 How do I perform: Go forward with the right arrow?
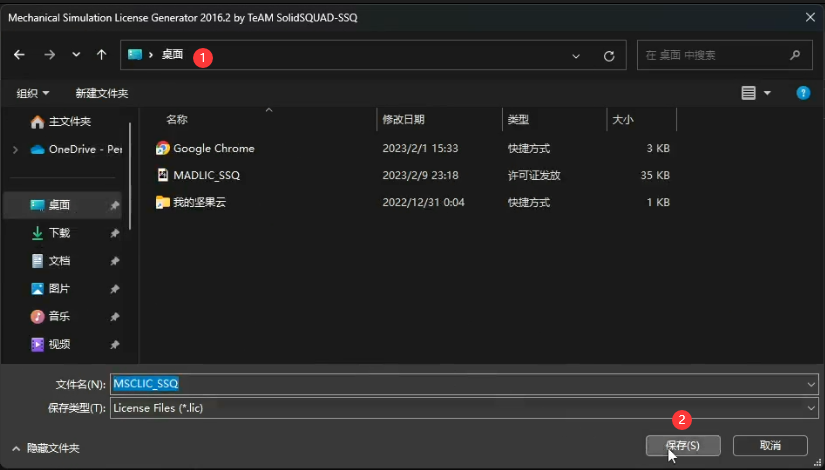click(49, 55)
